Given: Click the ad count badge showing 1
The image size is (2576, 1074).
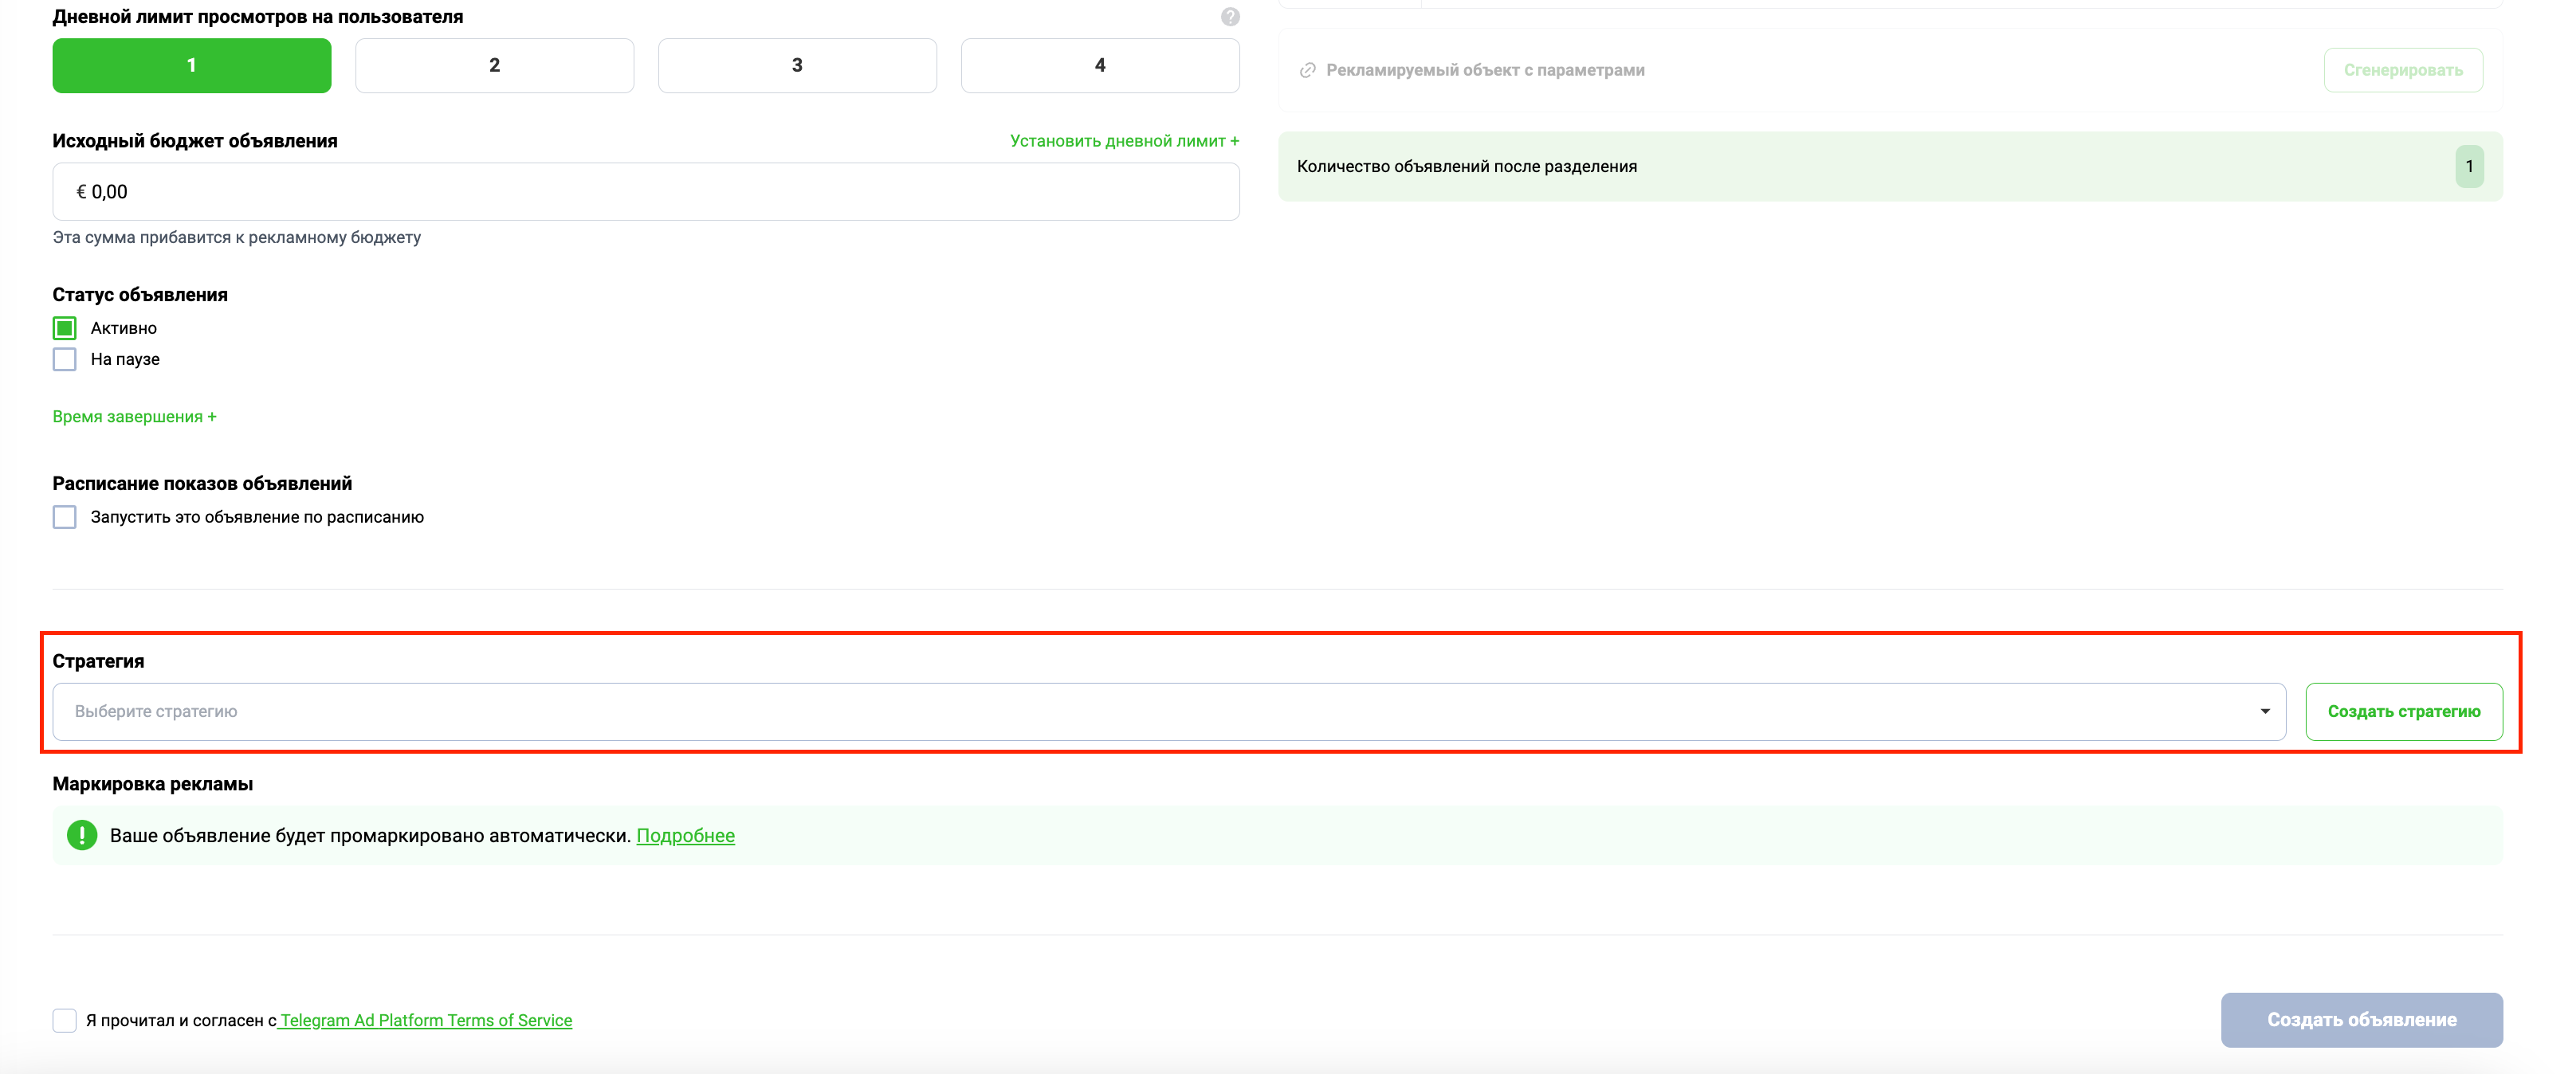Looking at the screenshot, I should pyautogui.click(x=2469, y=166).
